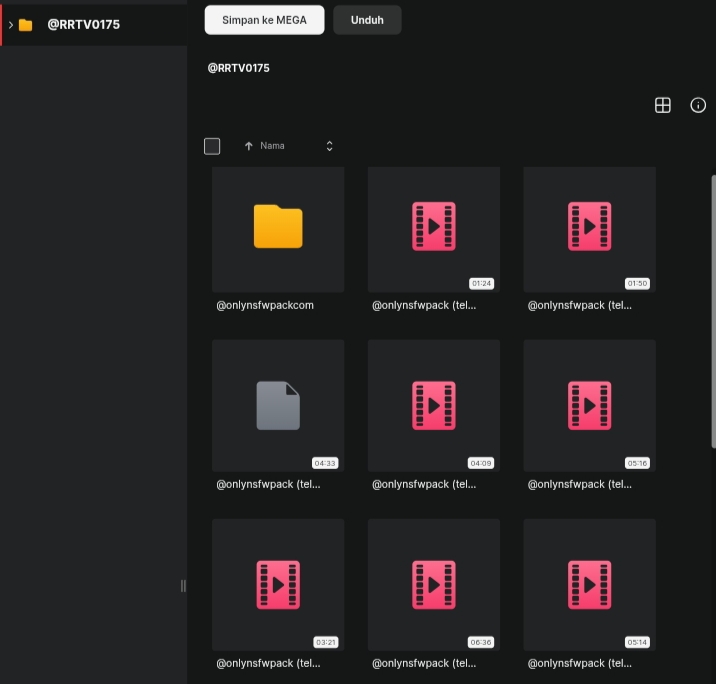
Task: Open the video with duration 05:16
Action: [590, 405]
